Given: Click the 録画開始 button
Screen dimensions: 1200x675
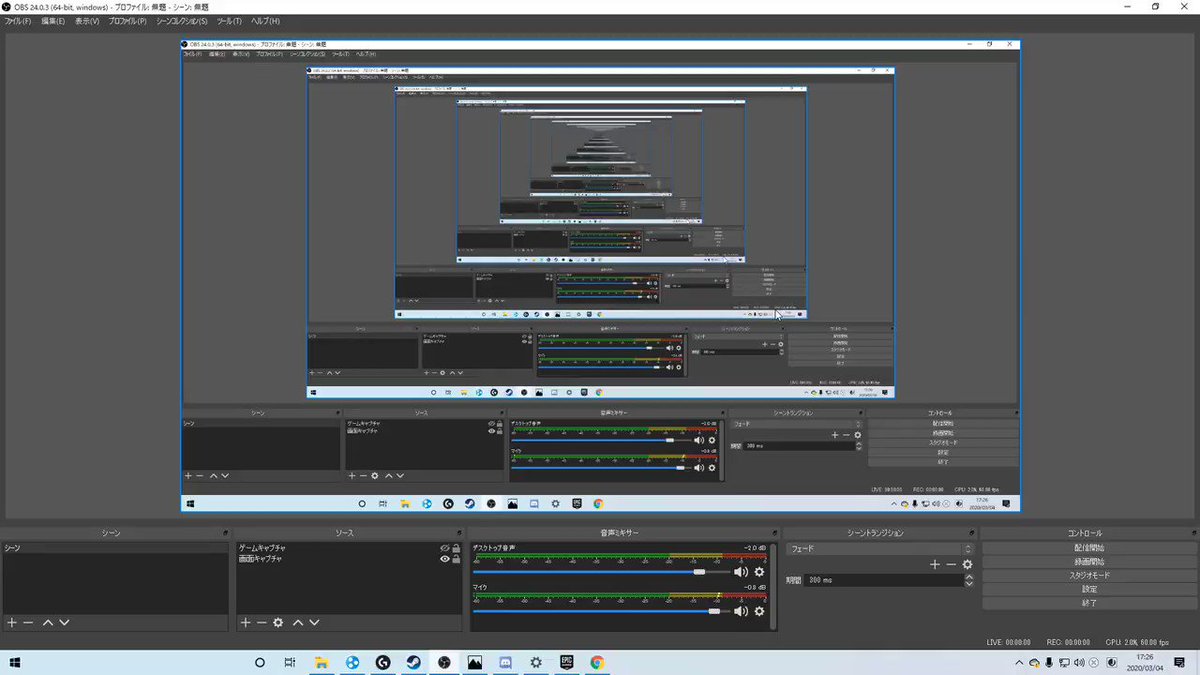Looking at the screenshot, I should click(1089, 562).
